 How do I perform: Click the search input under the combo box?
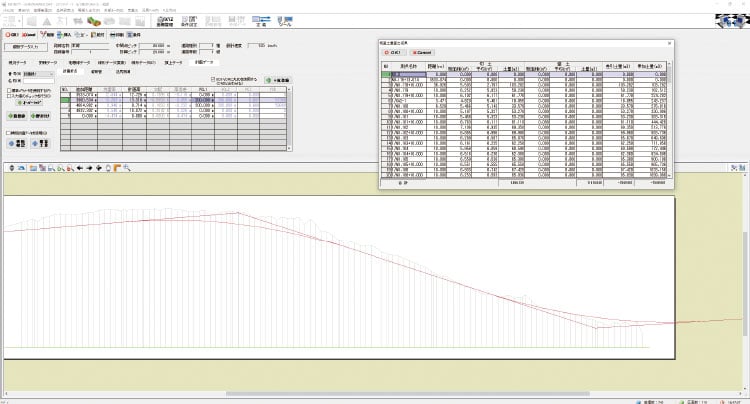coord(38,81)
